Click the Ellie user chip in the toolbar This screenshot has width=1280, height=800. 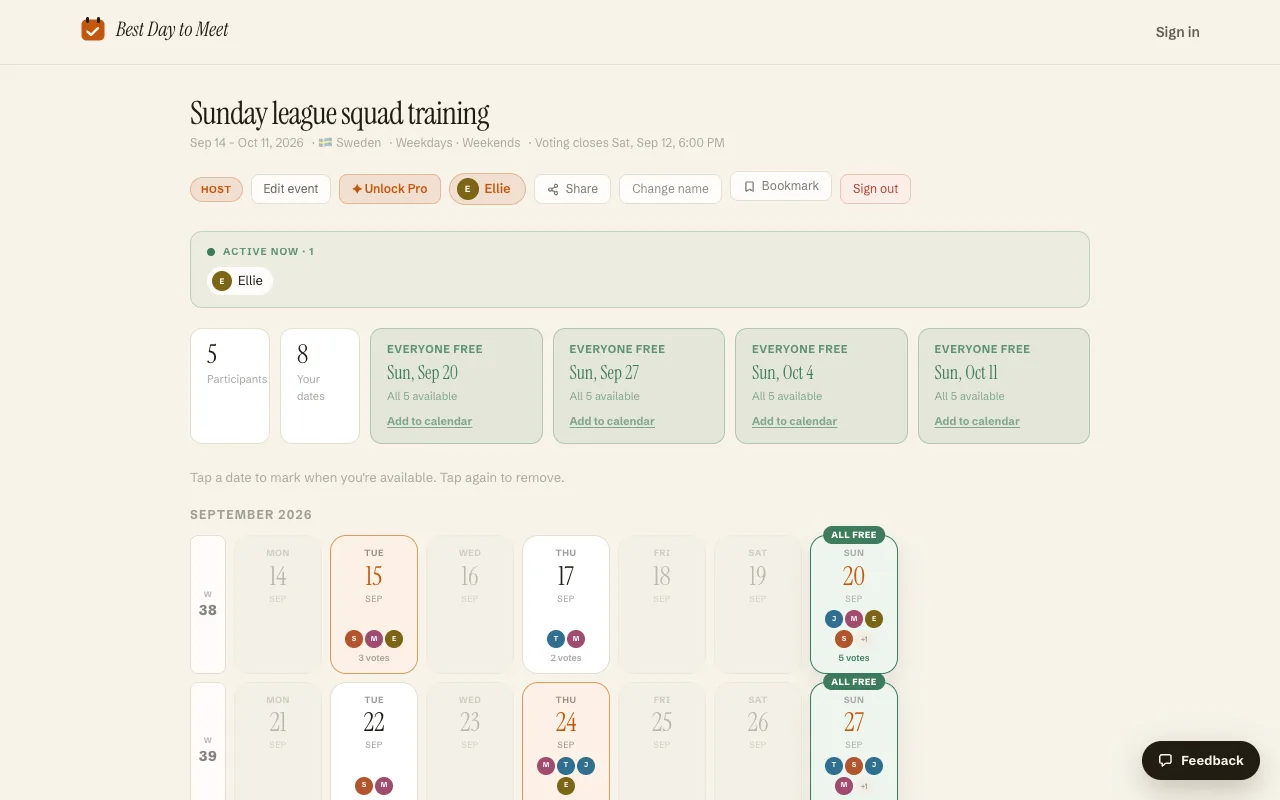click(x=487, y=189)
